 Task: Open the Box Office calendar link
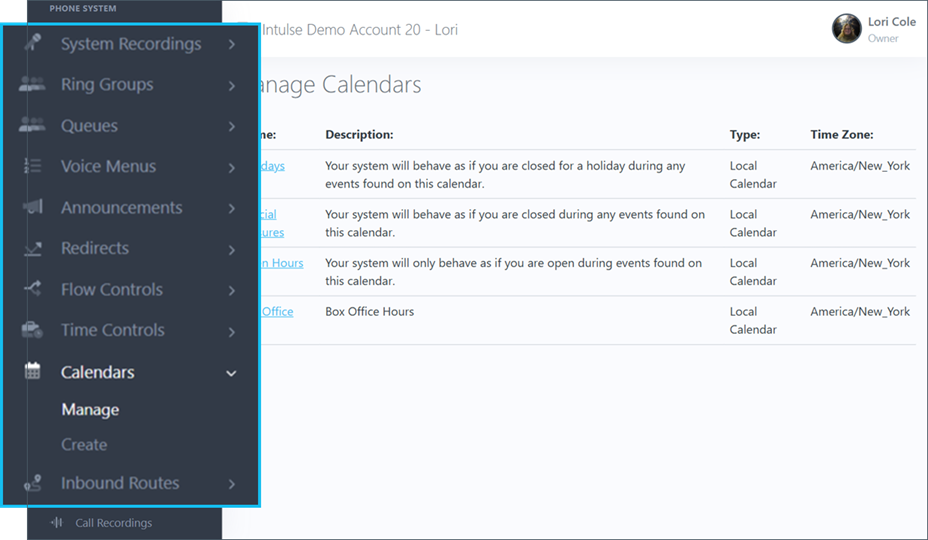coord(277,312)
